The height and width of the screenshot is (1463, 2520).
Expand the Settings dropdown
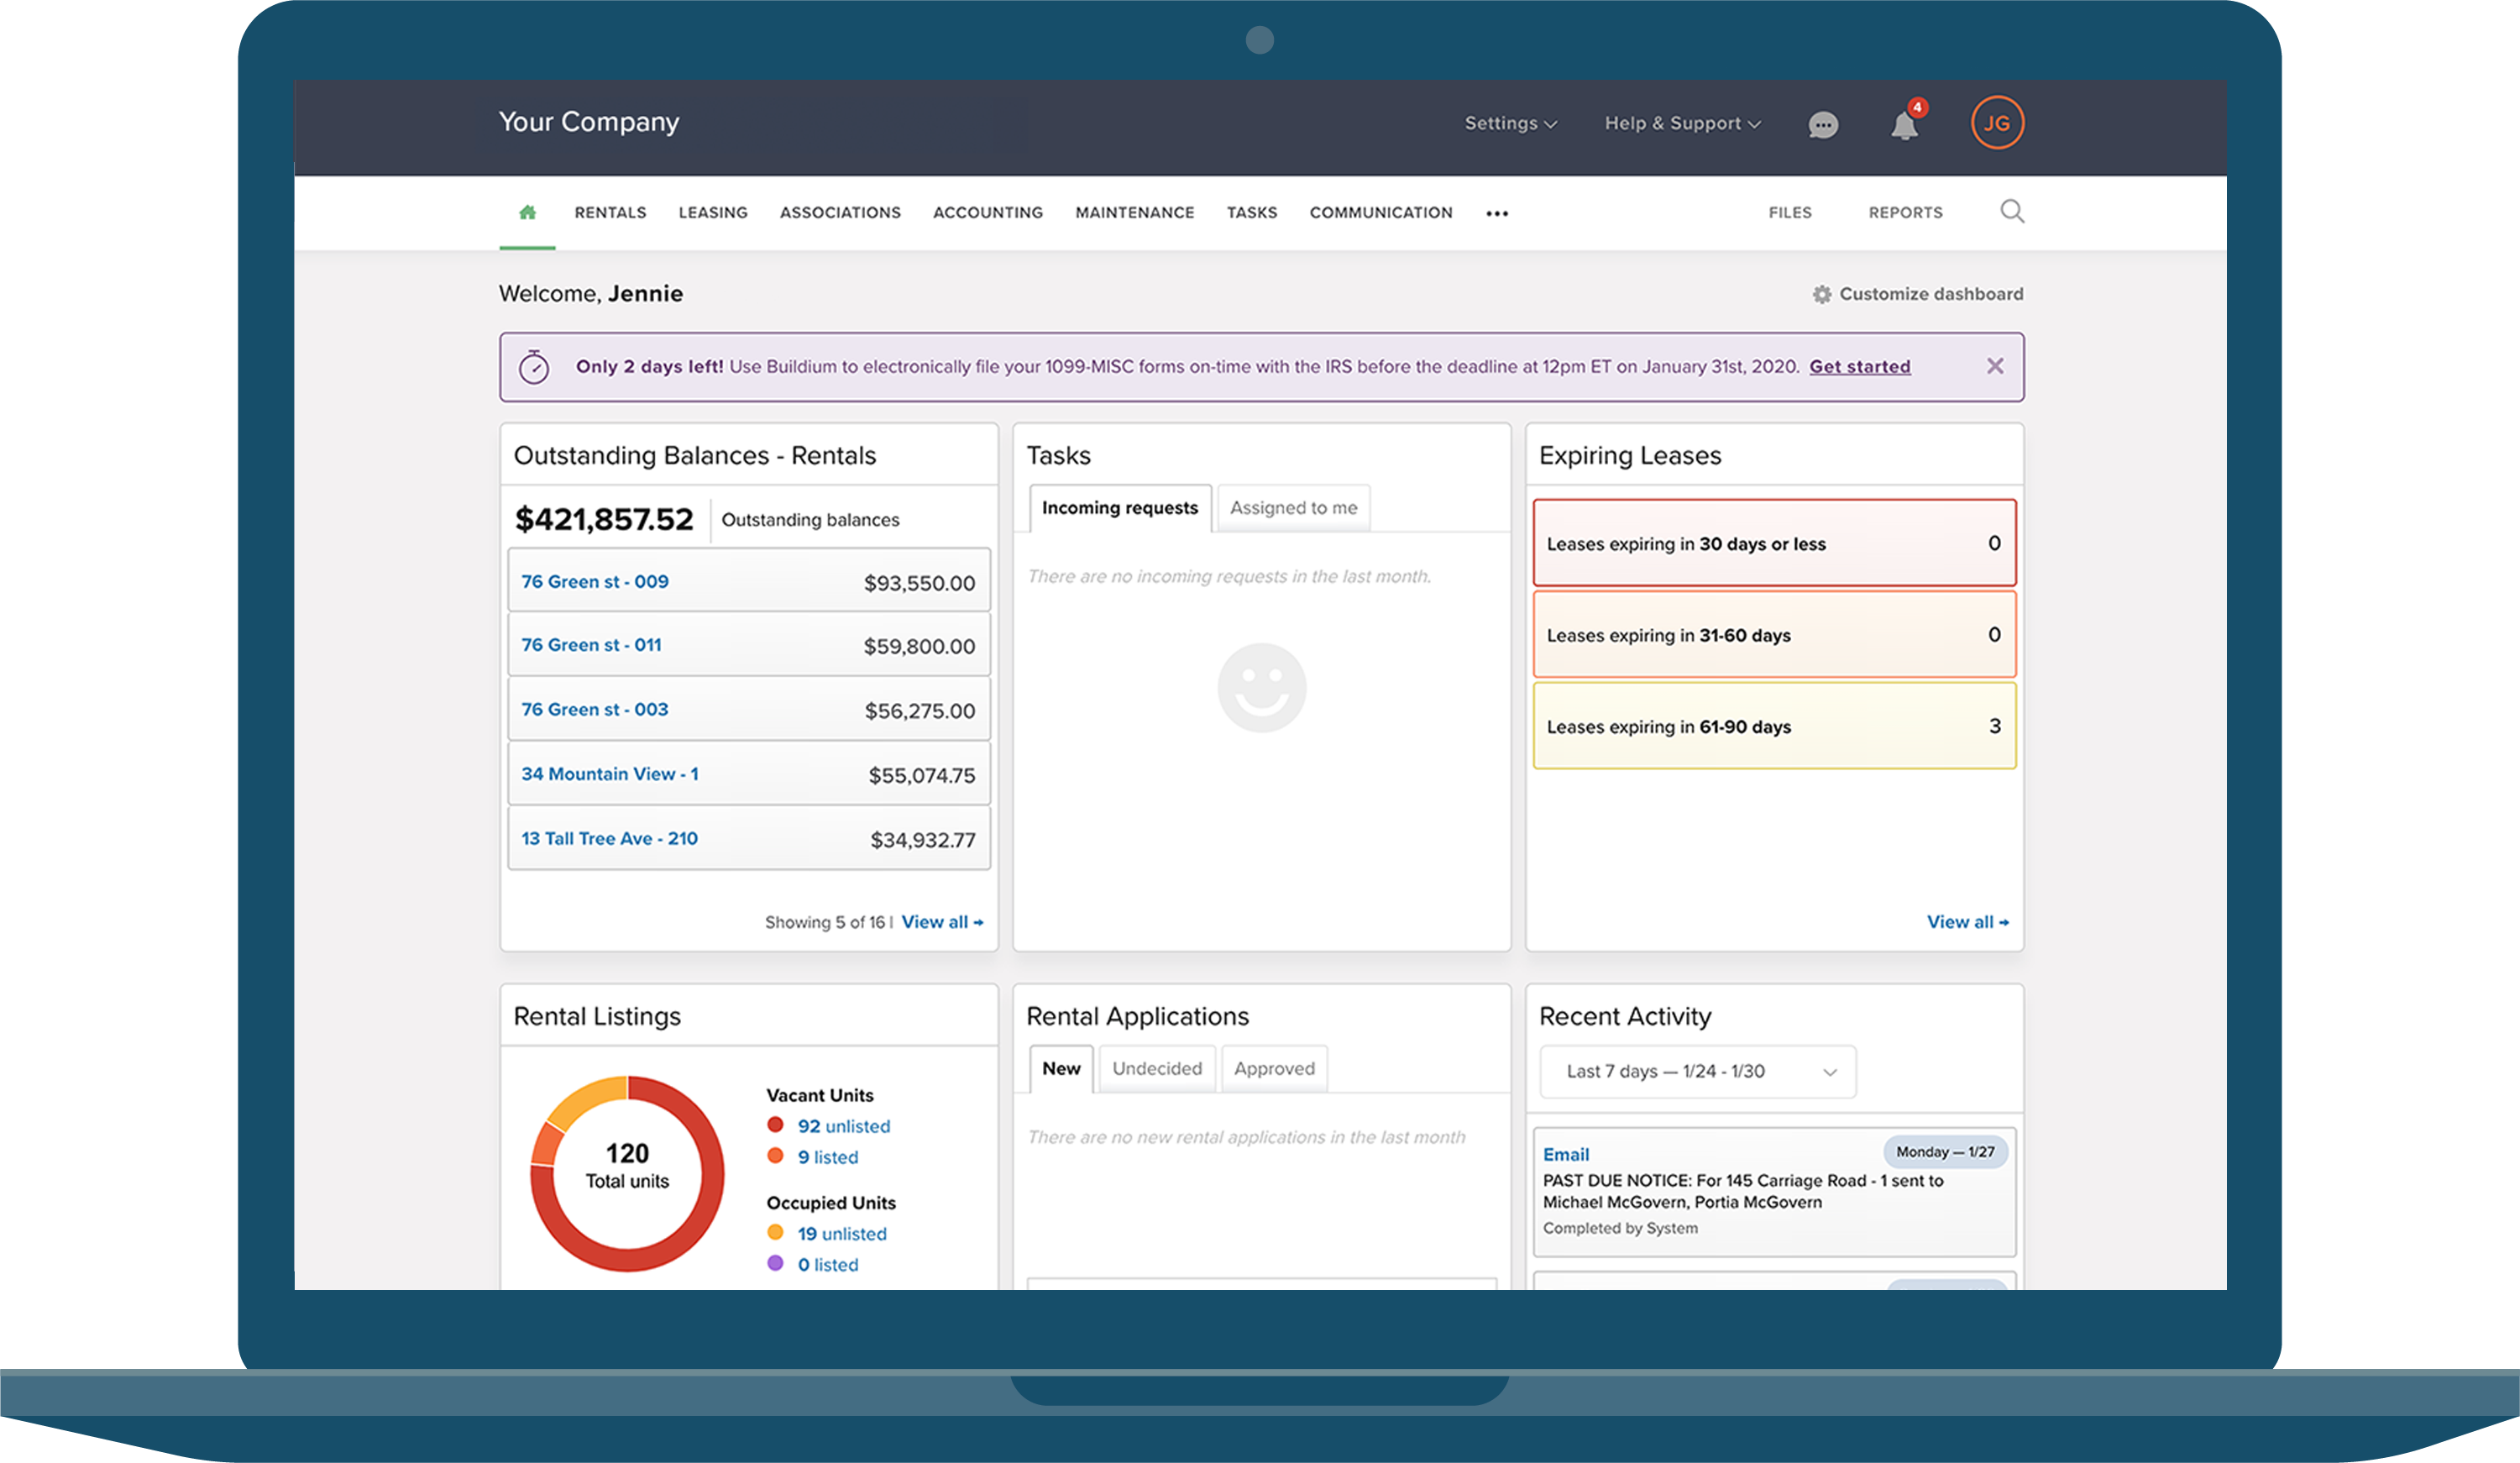[x=1510, y=123]
